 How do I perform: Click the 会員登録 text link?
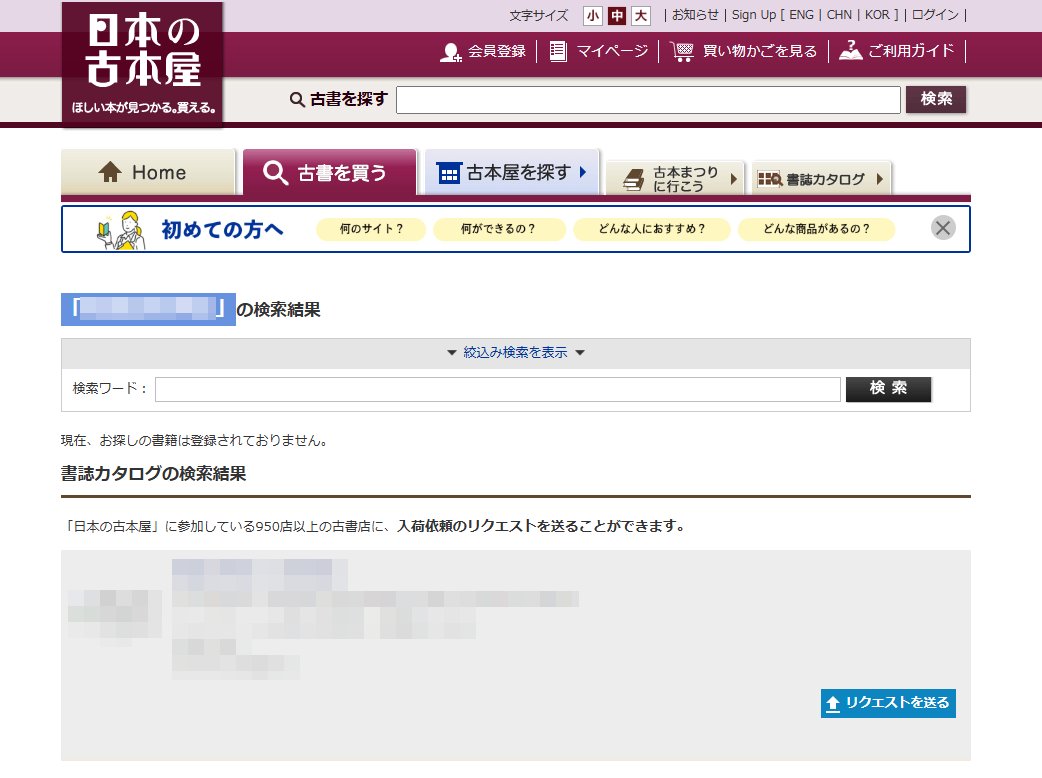pos(496,51)
